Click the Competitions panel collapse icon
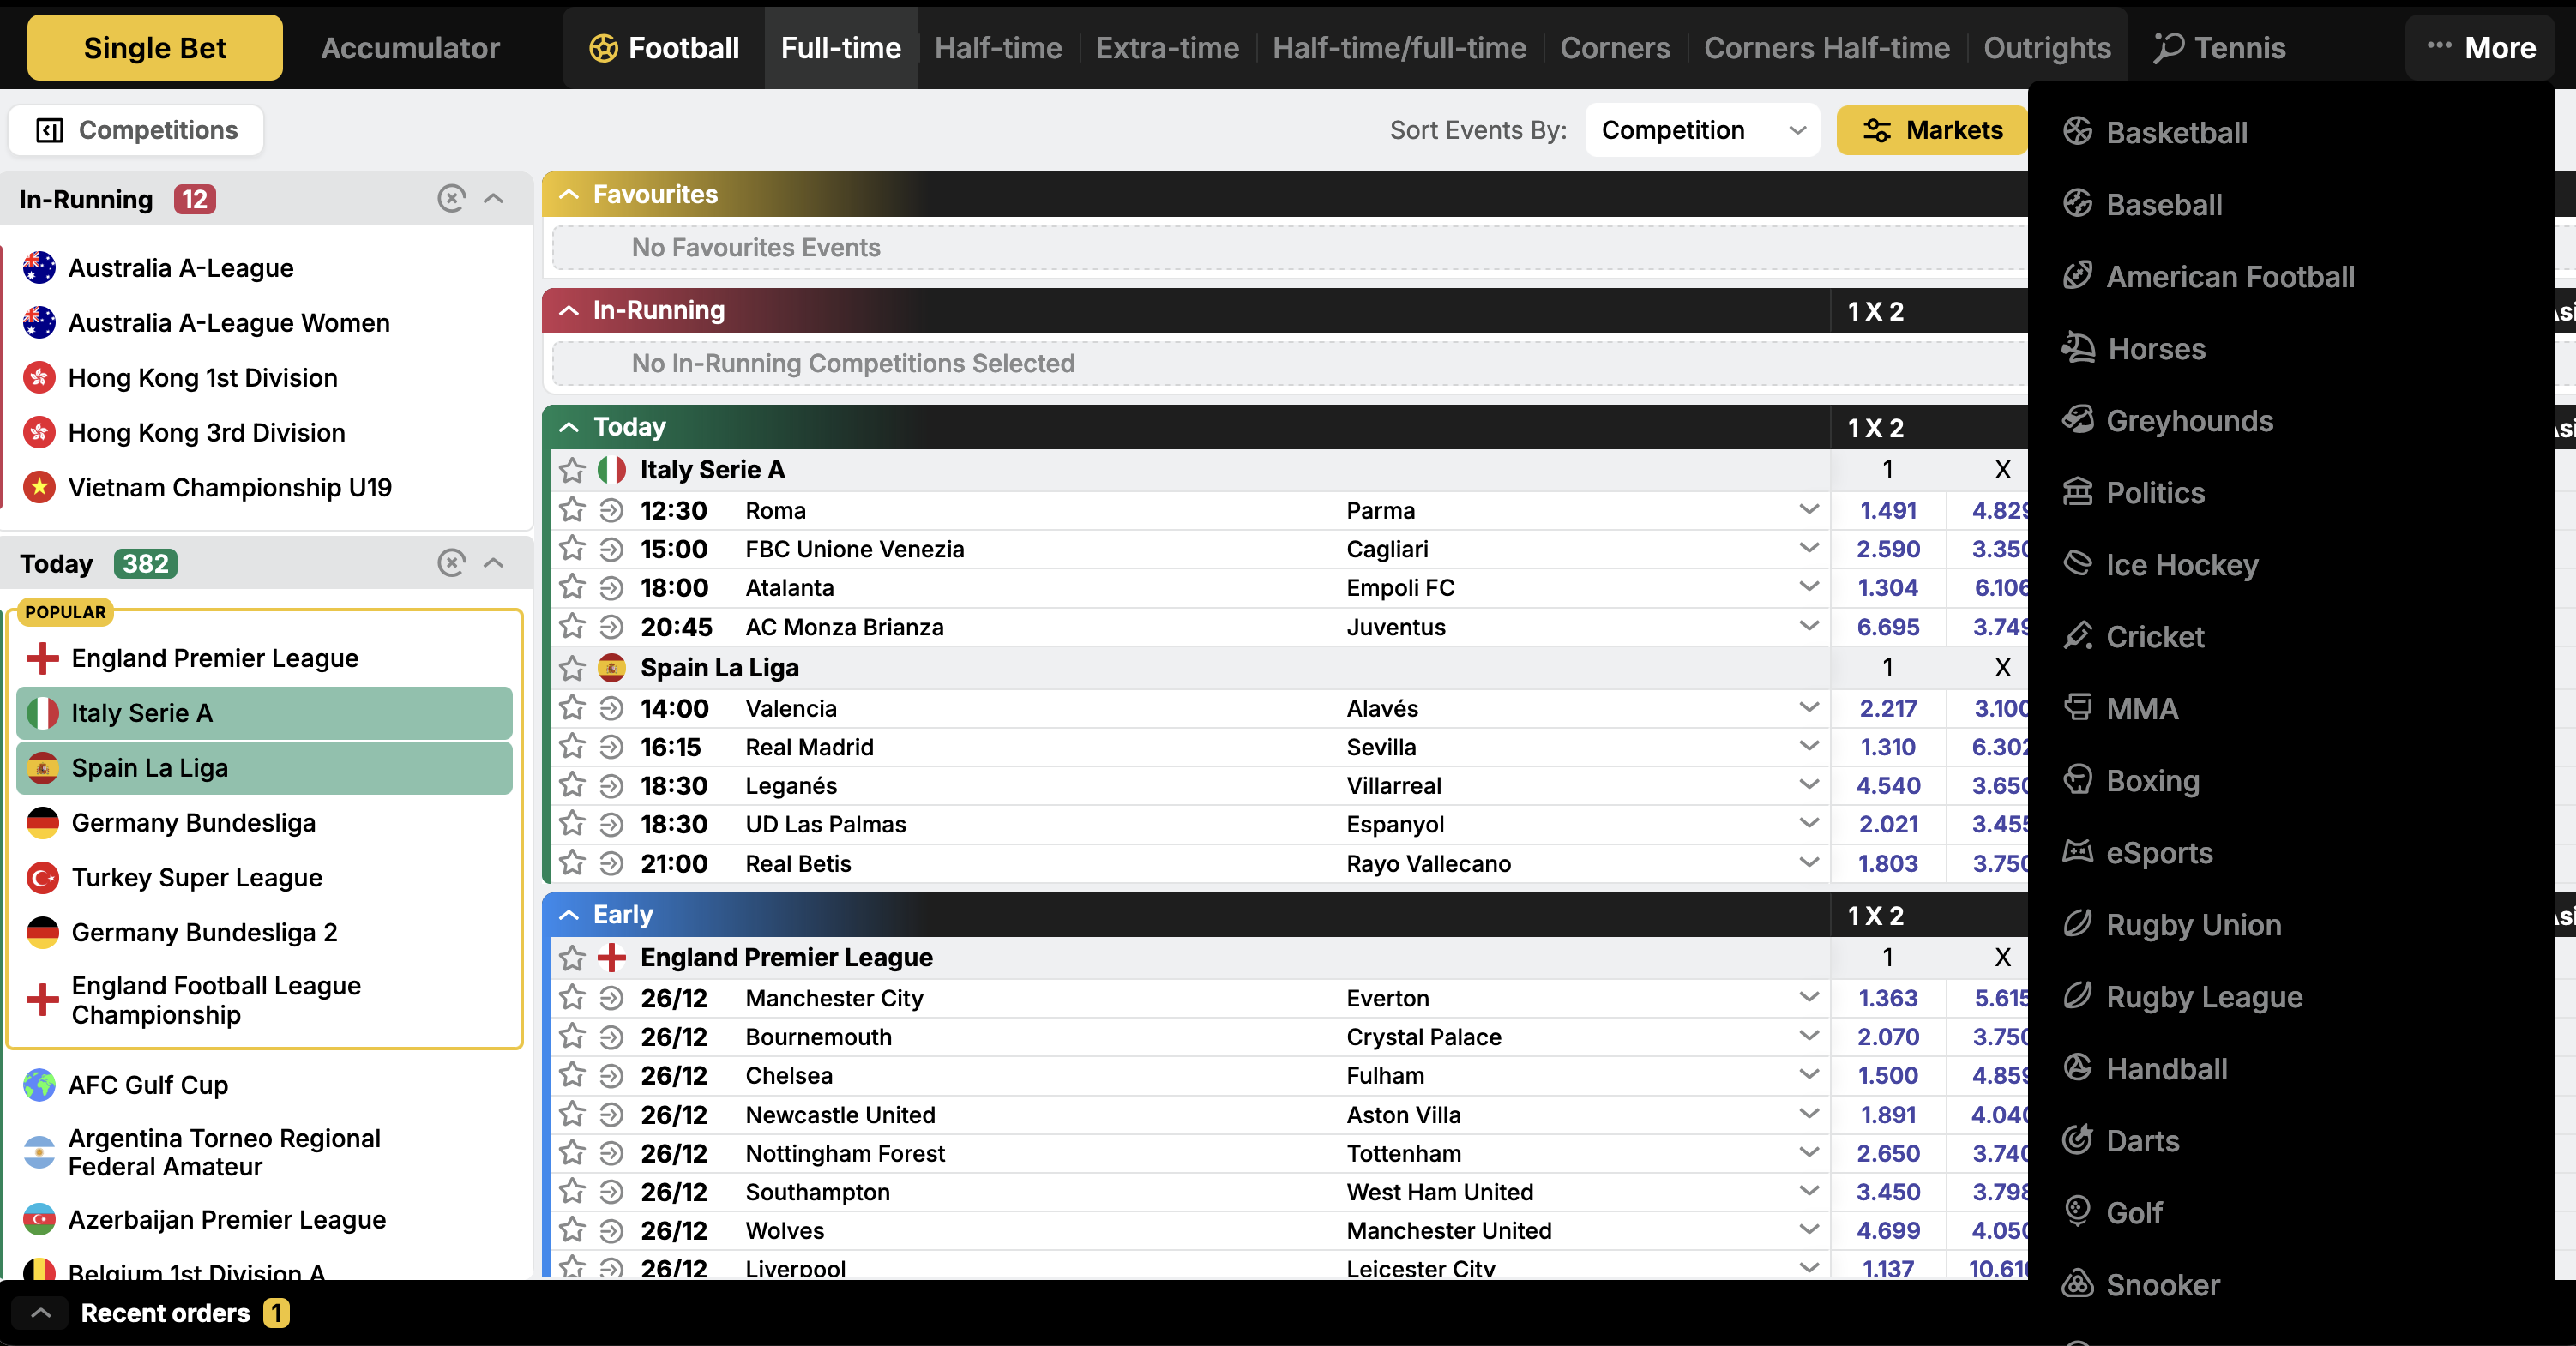This screenshot has width=2576, height=1346. coord(50,130)
